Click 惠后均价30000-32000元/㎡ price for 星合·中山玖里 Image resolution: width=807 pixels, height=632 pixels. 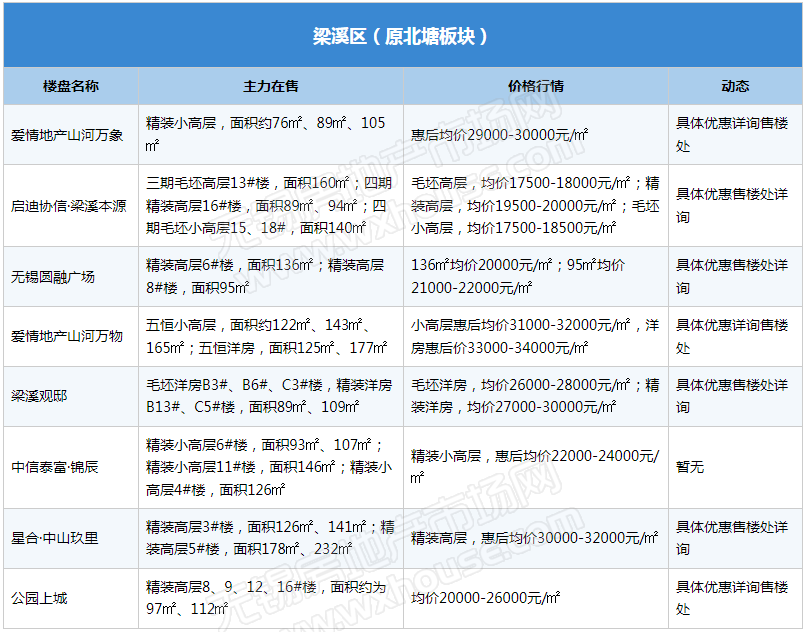(x=534, y=538)
